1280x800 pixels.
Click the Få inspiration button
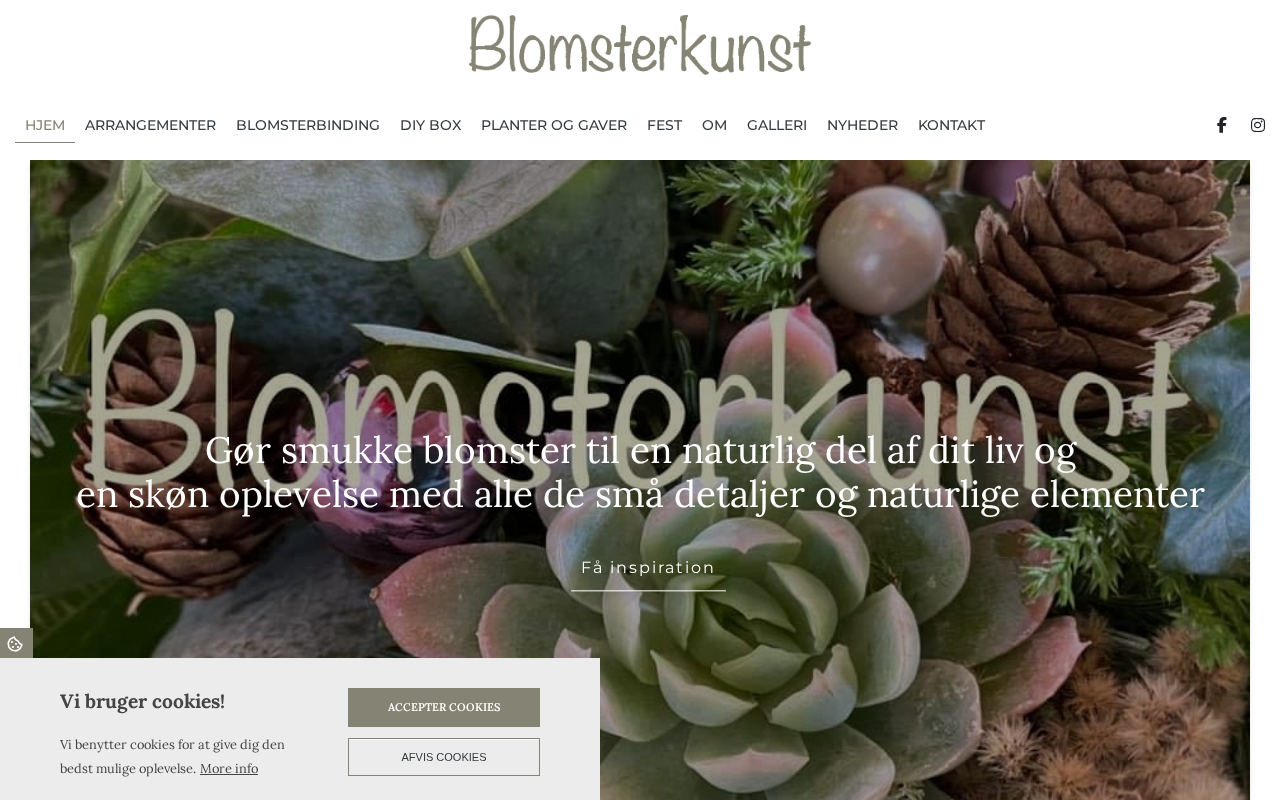[x=648, y=568]
